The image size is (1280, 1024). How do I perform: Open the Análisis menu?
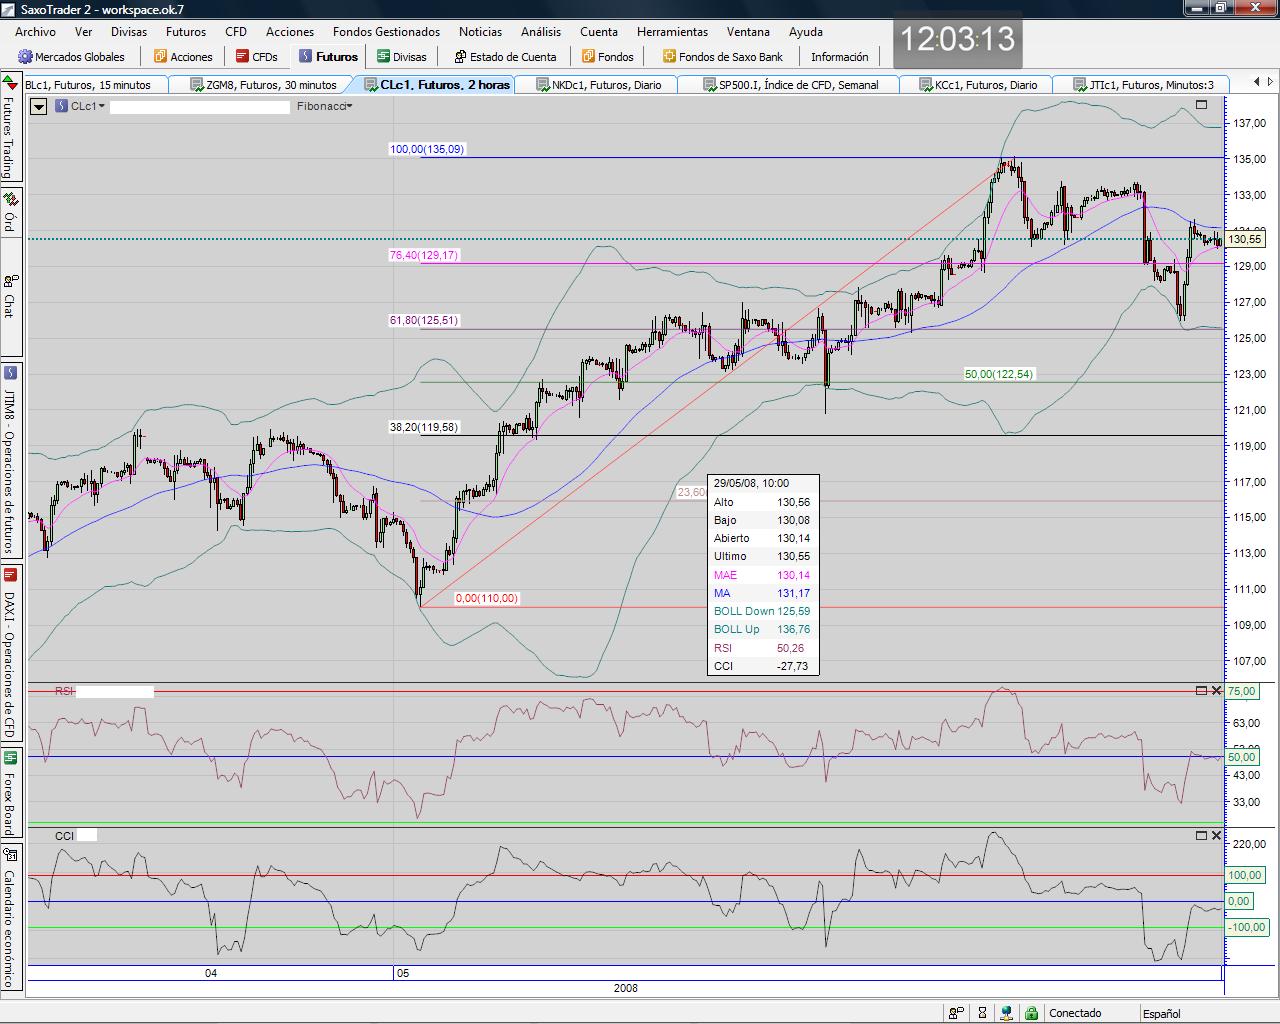(540, 32)
